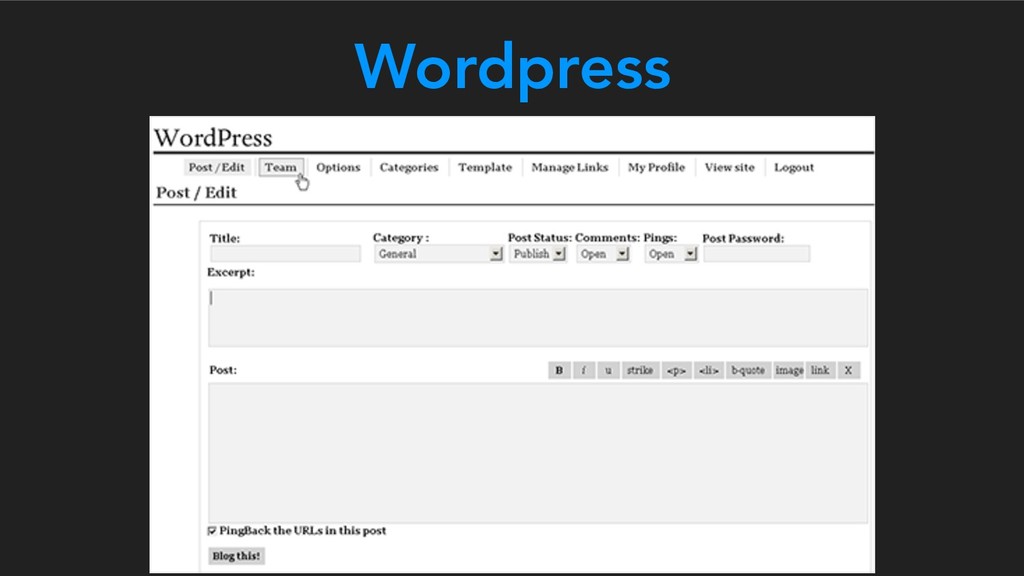
Task: Click the Blog this! button
Action: tap(236, 556)
